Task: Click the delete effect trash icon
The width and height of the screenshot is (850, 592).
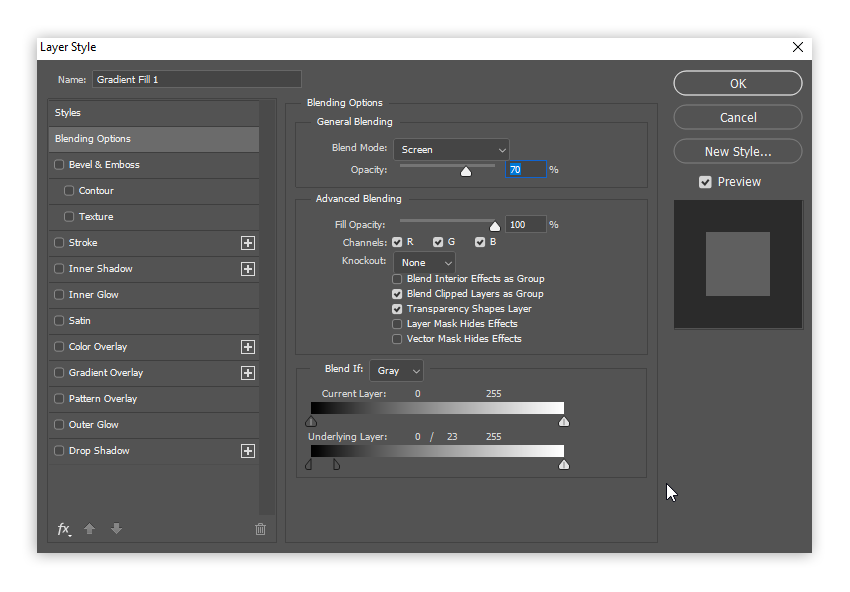Action: point(260,529)
